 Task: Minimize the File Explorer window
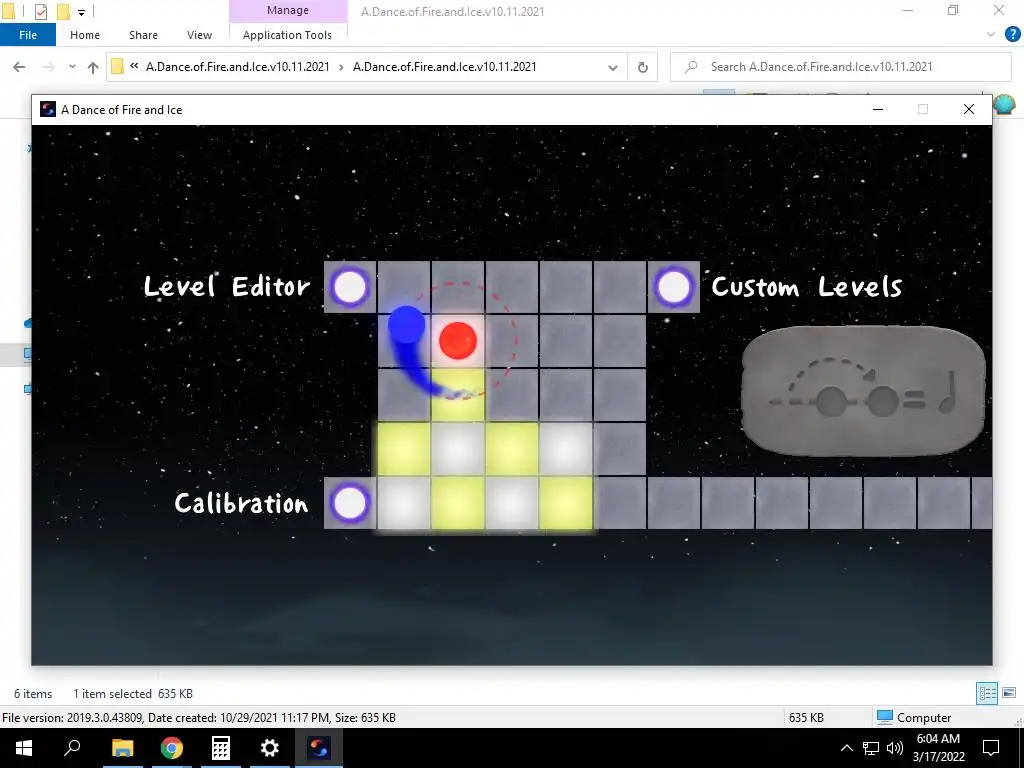[908, 10]
